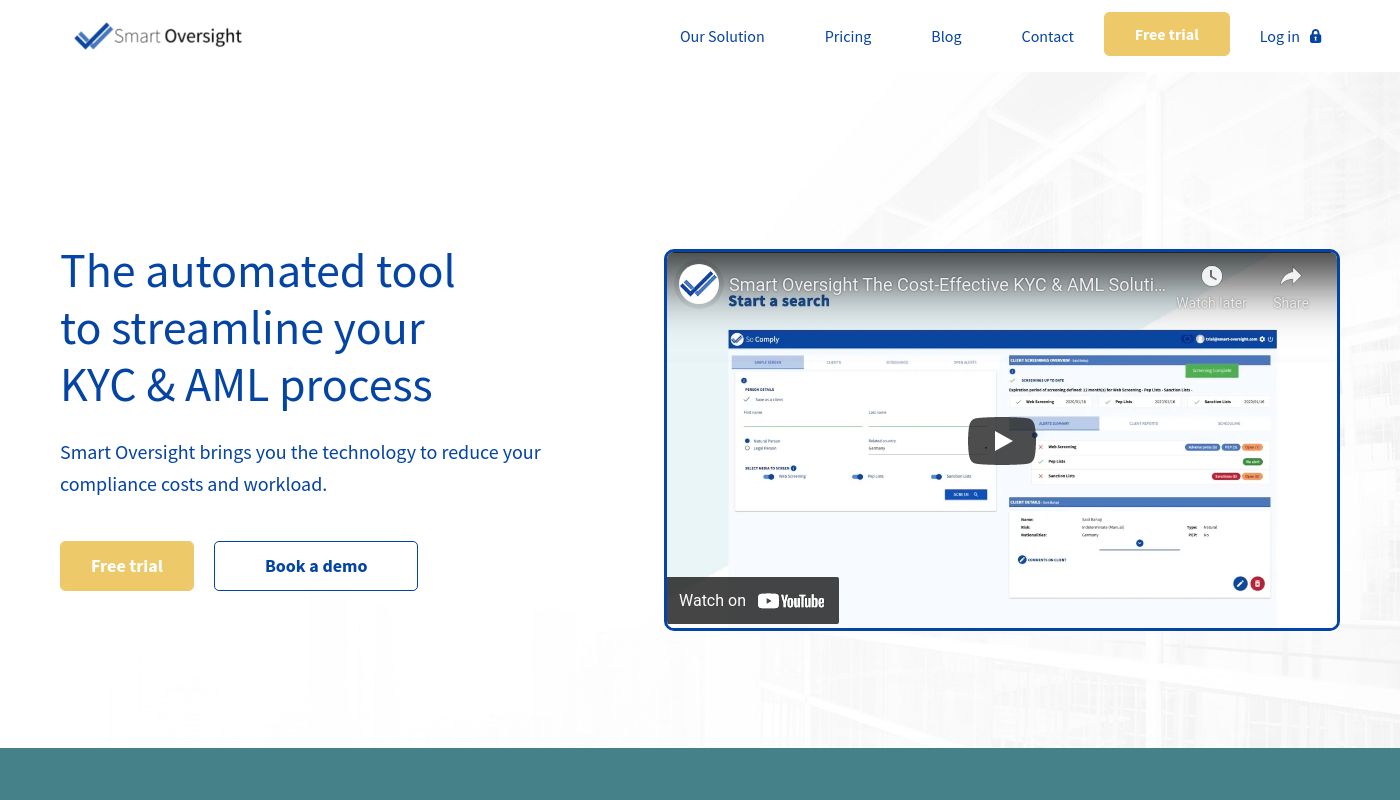Click the video channel avatar icon
The width and height of the screenshot is (1400, 800).
(x=699, y=284)
